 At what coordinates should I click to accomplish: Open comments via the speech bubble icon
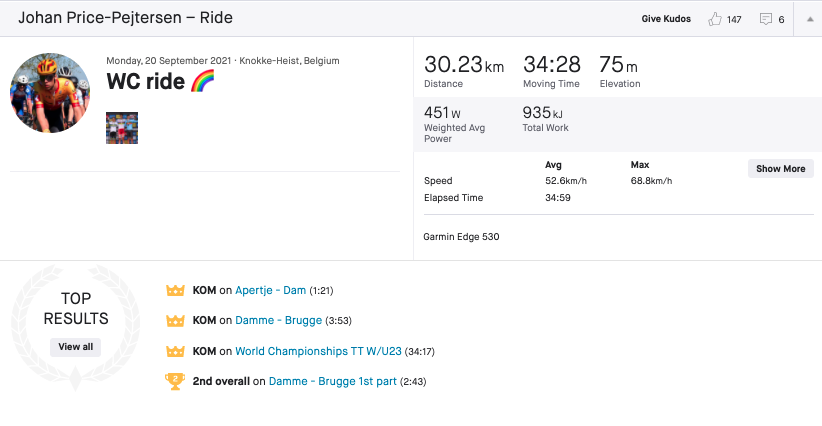click(766, 19)
